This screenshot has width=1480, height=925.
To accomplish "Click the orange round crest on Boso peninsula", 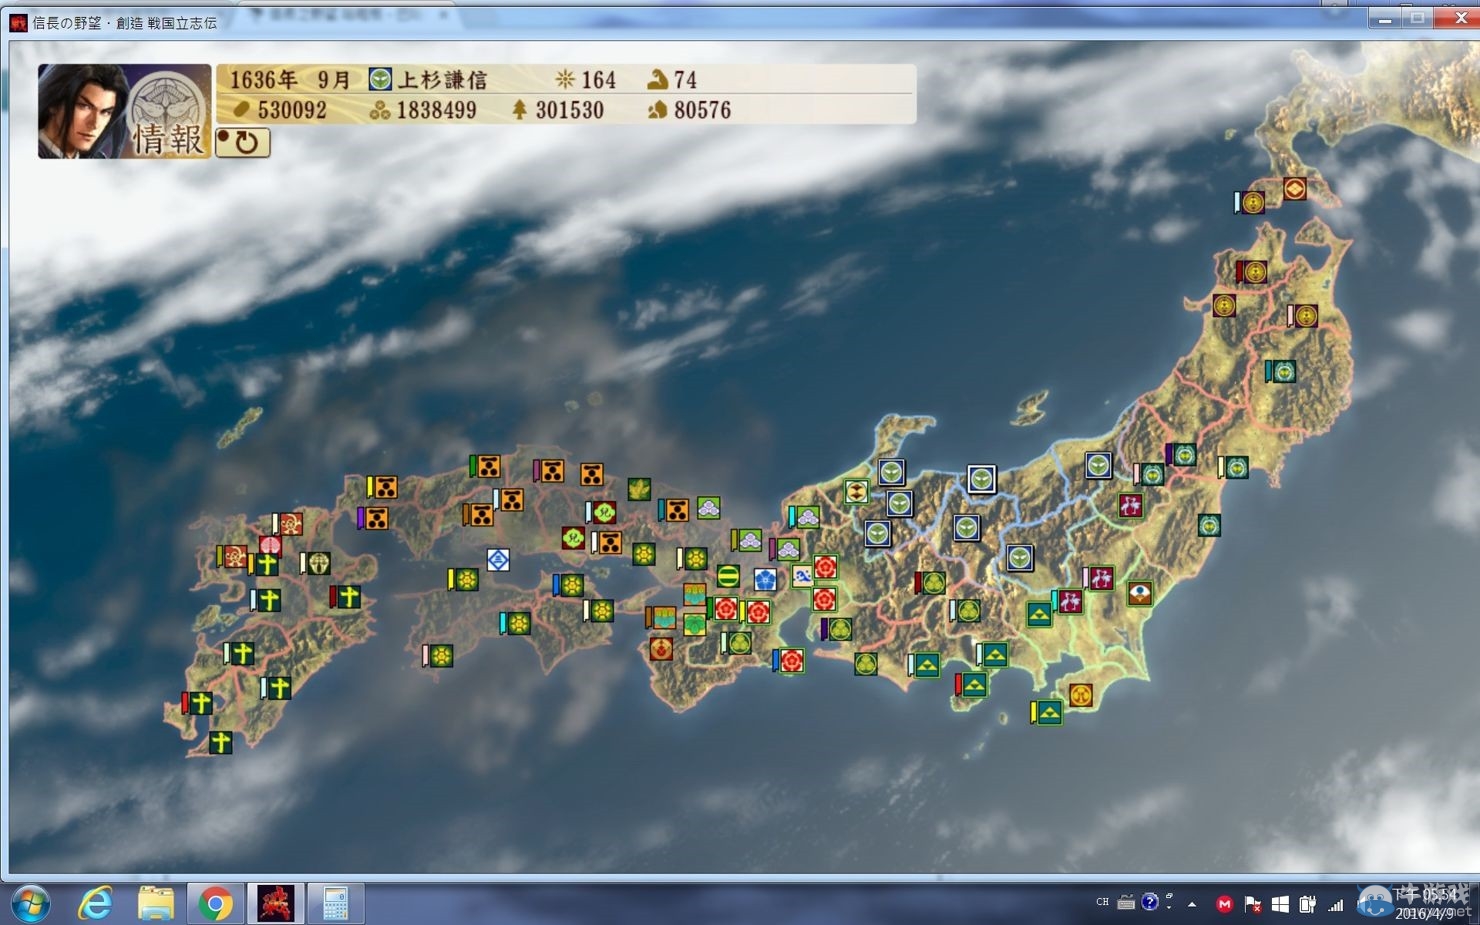I will point(1080,694).
